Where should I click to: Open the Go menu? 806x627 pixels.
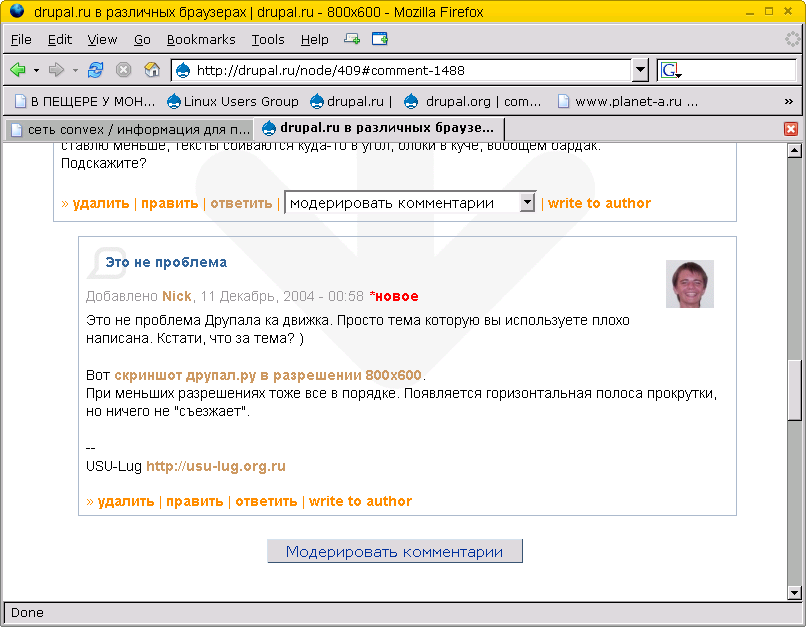tap(142, 40)
